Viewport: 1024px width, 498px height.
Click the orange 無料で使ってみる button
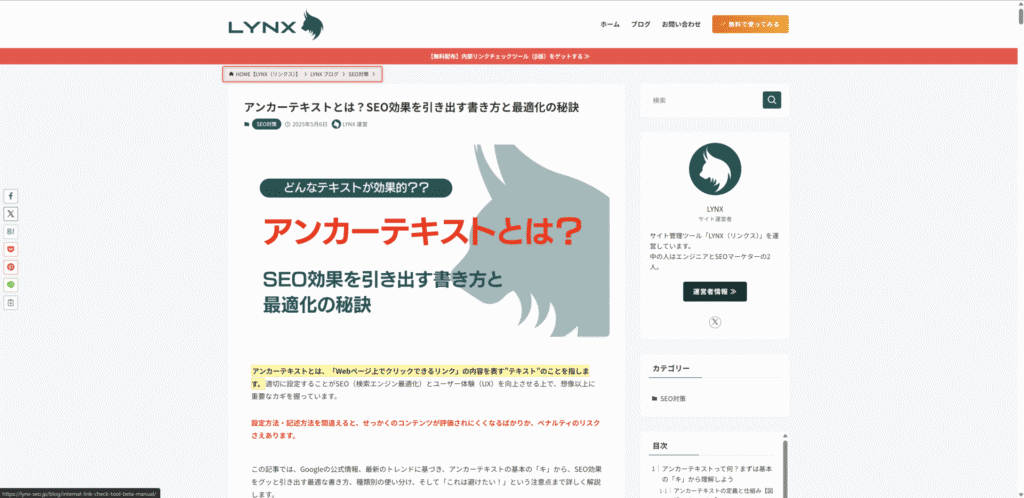(750, 24)
